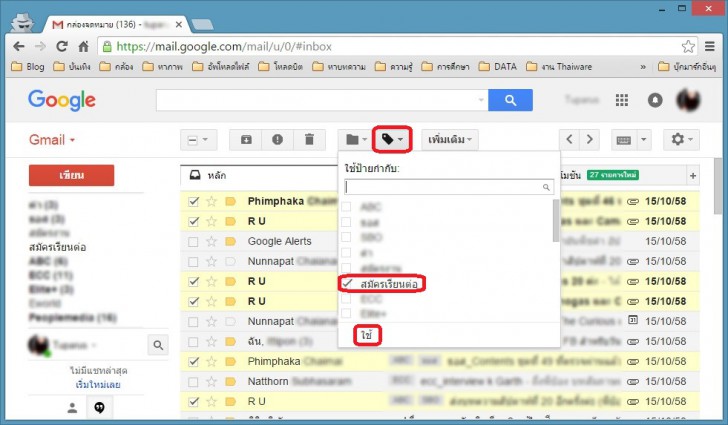This screenshot has width=728, height=425.
Task: Uncheck the first Phimphaka message checkbox
Action: point(193,202)
